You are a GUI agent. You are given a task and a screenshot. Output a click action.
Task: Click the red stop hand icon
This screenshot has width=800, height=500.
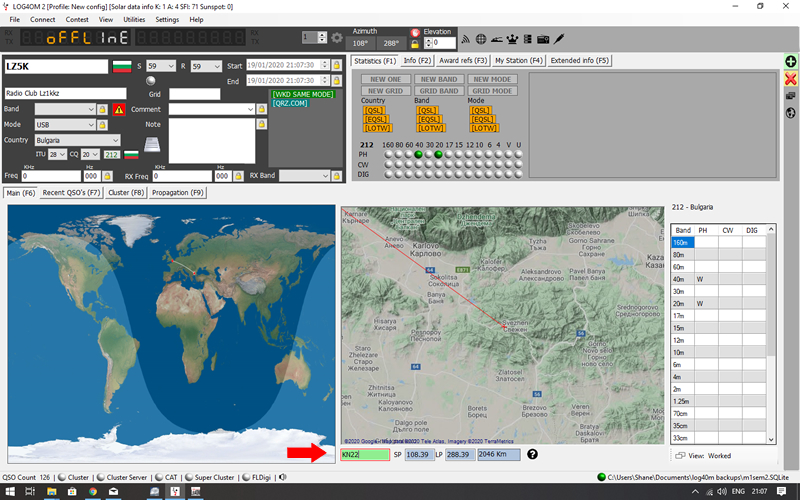415,32
